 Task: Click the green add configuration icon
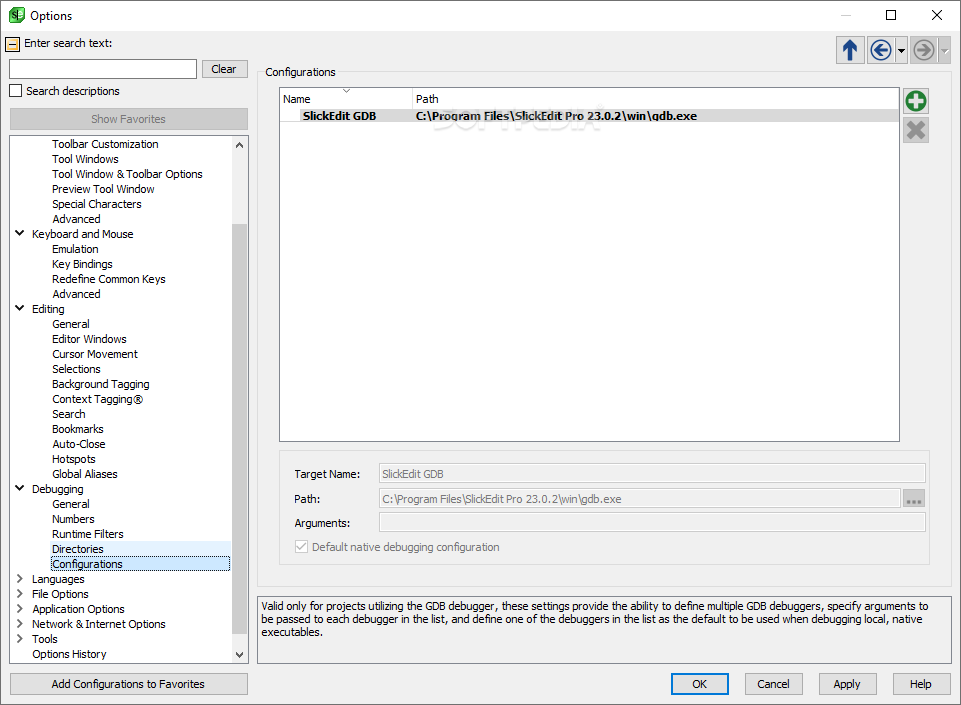pos(916,101)
